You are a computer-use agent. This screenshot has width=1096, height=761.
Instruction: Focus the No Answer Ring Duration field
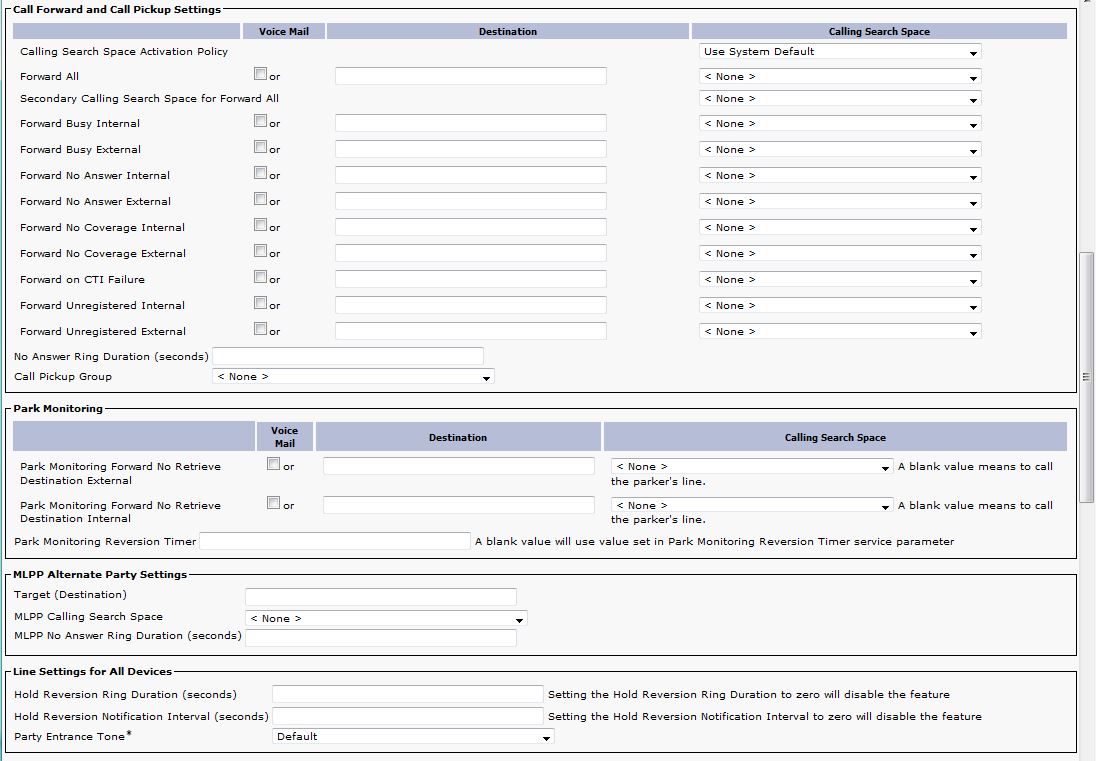[x=348, y=357]
